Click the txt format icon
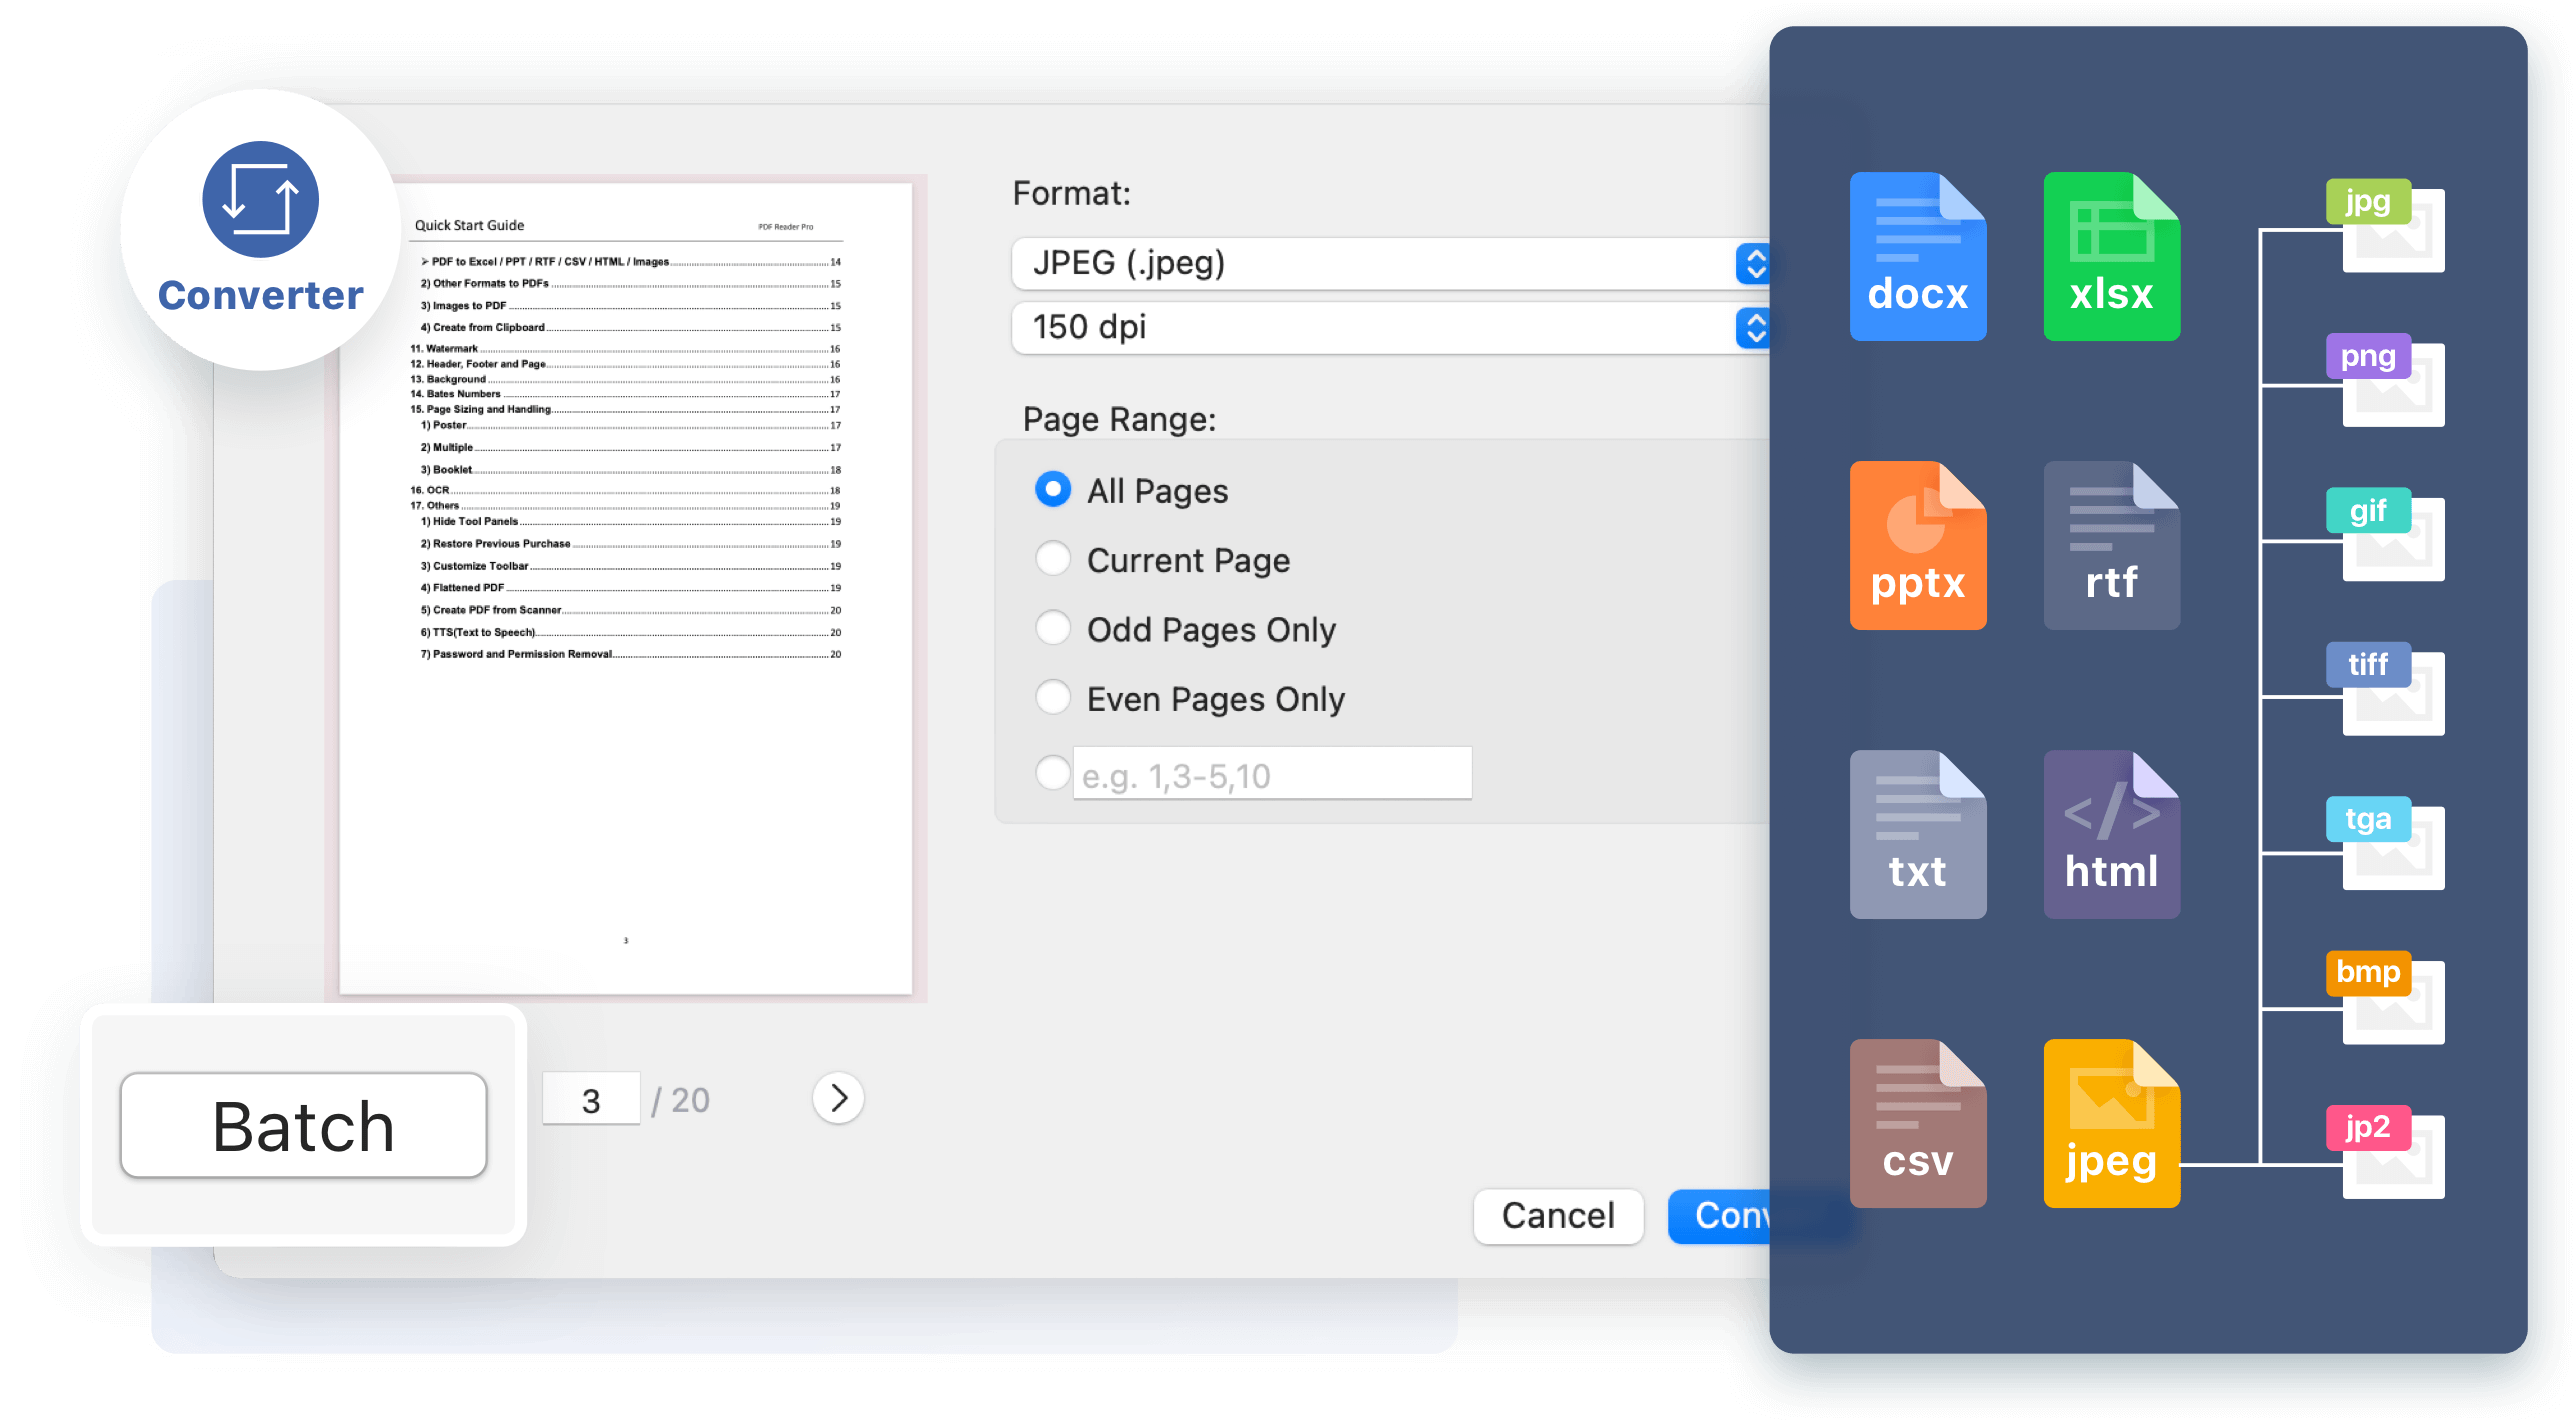2575x1420 pixels. pyautogui.click(x=1917, y=833)
